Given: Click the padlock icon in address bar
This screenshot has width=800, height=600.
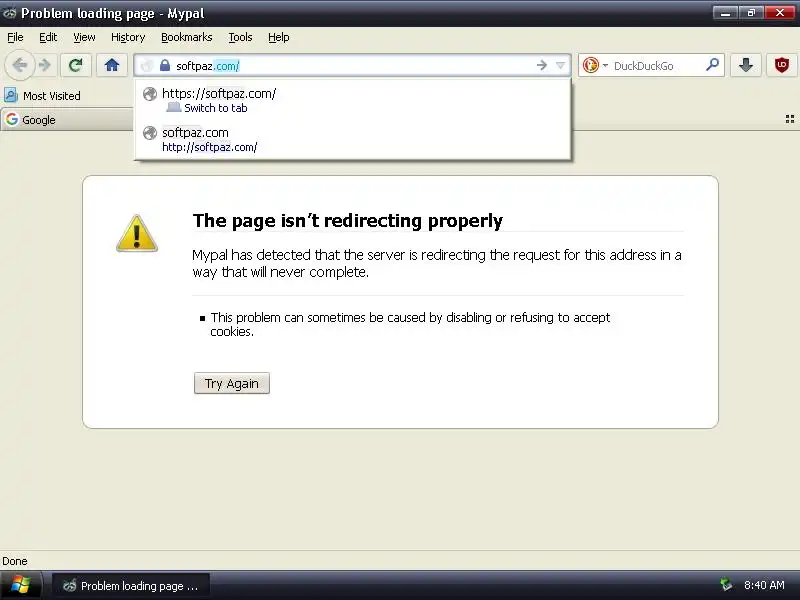Looking at the screenshot, I should pos(164,65).
